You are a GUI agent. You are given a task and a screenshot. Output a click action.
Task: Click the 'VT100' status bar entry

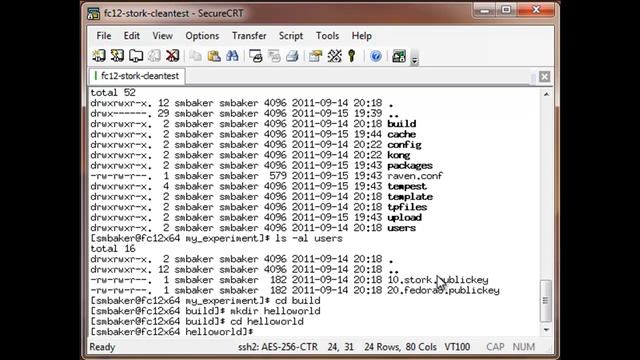pos(457,347)
